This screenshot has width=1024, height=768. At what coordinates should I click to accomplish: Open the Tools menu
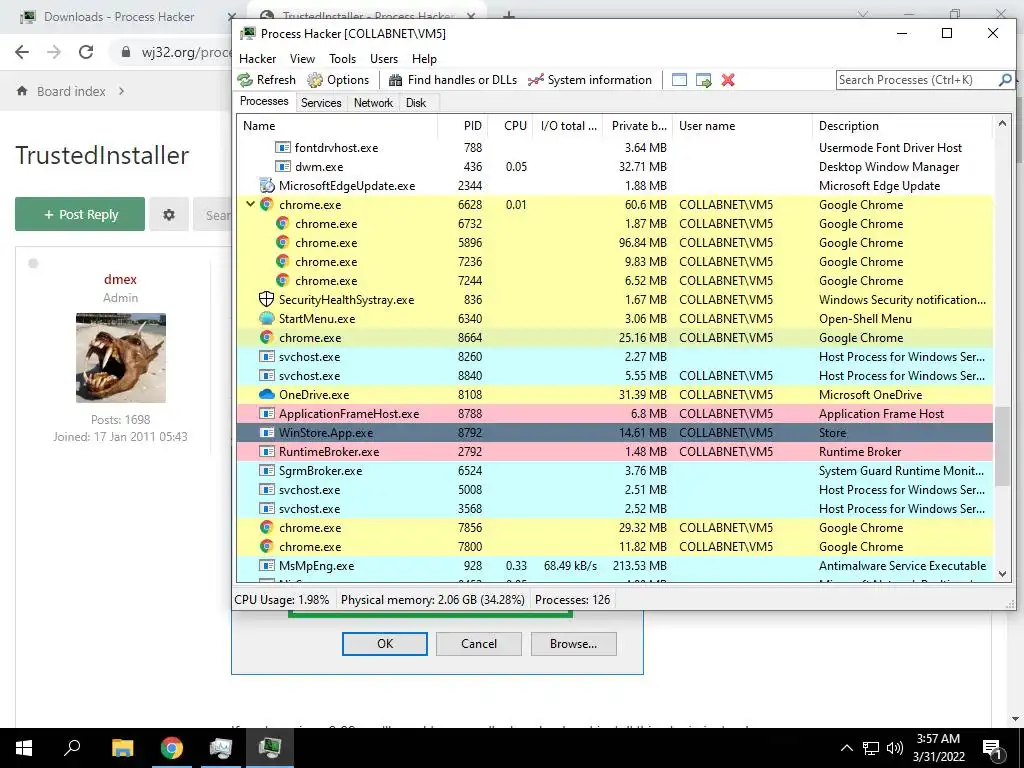pos(342,59)
